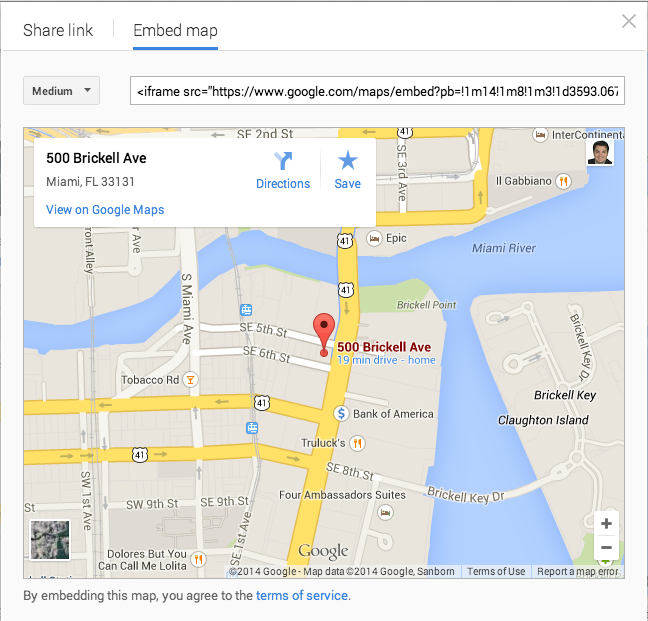Click the S Miami Ave street label

187,308
